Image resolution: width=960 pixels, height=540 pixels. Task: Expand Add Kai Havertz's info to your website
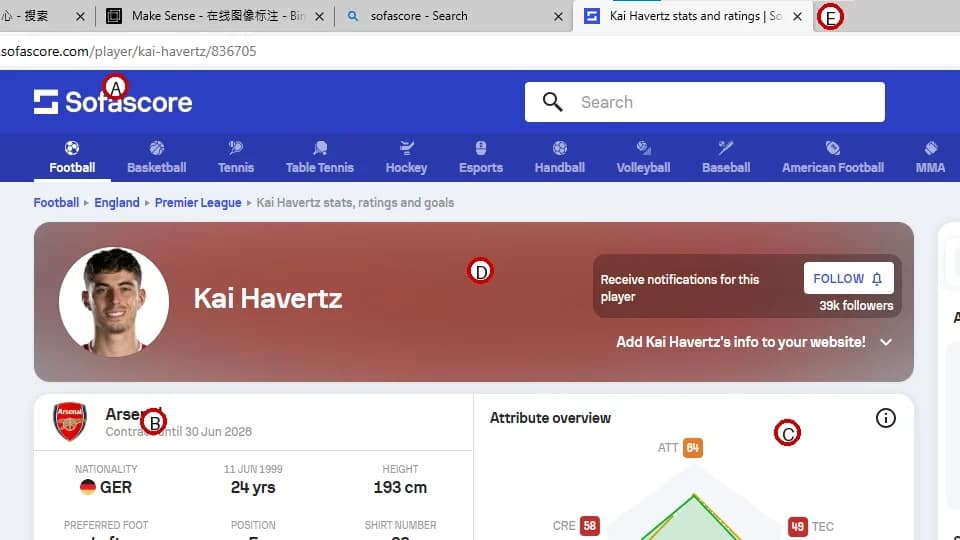pos(754,342)
